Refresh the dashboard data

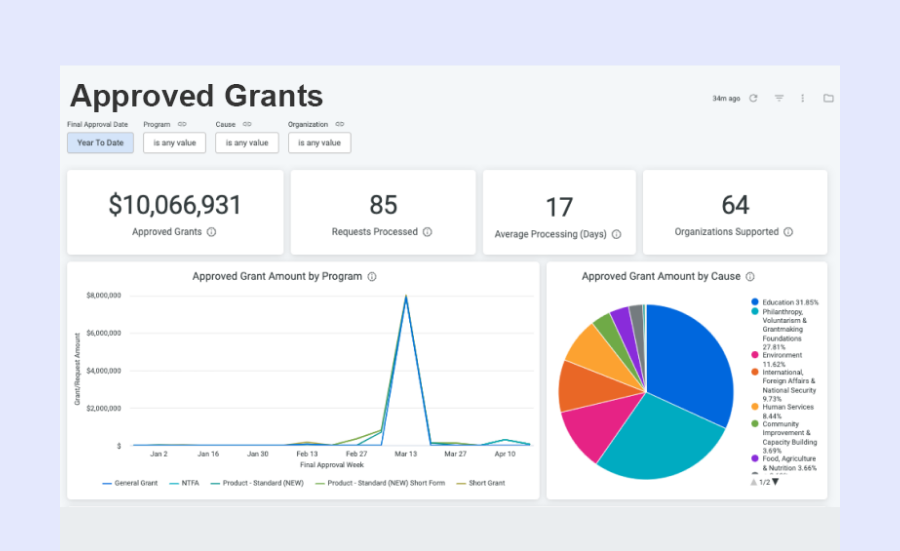tap(753, 98)
